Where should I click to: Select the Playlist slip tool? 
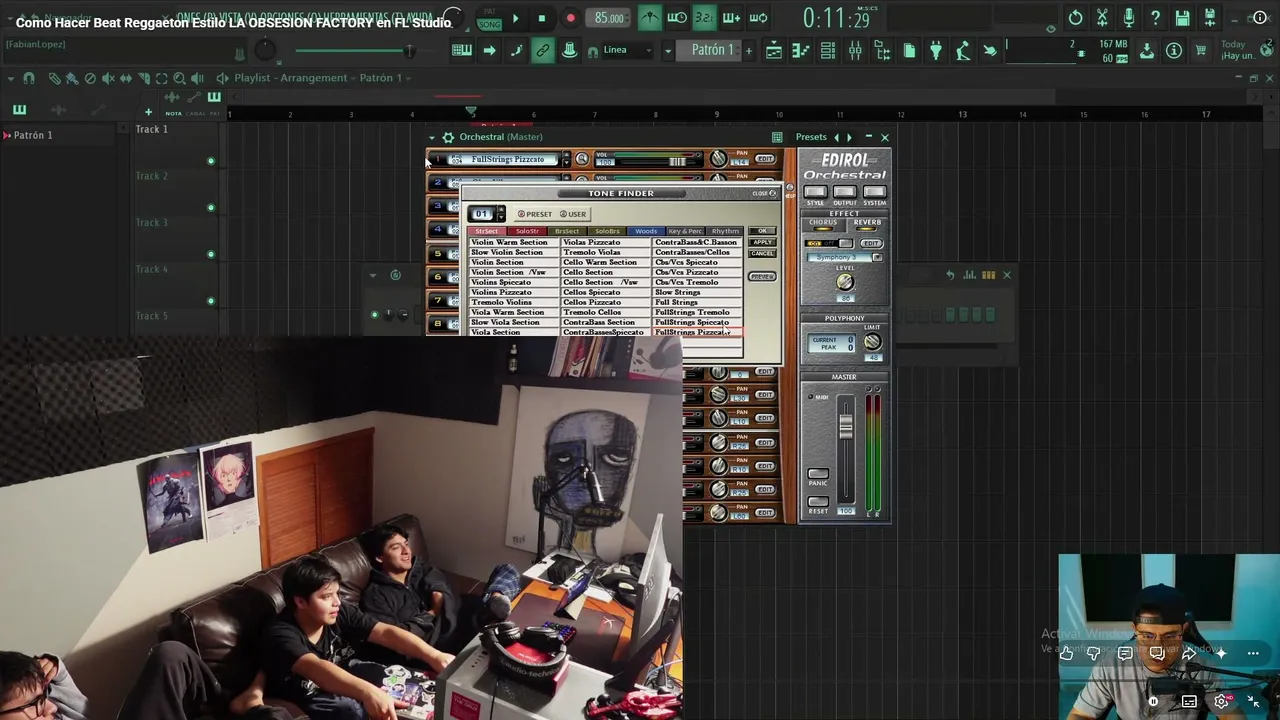click(x=126, y=78)
